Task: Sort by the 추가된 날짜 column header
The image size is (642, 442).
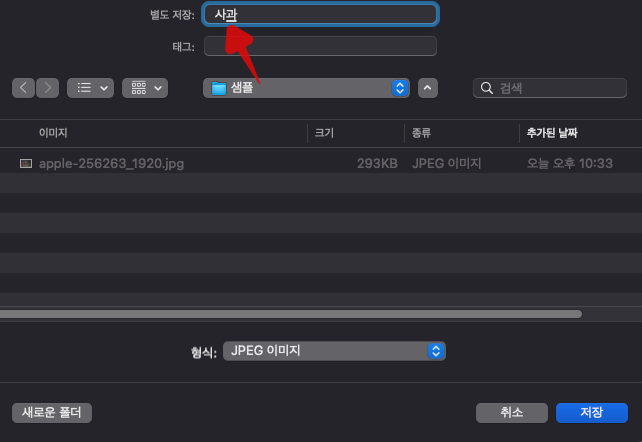Action: coord(552,133)
